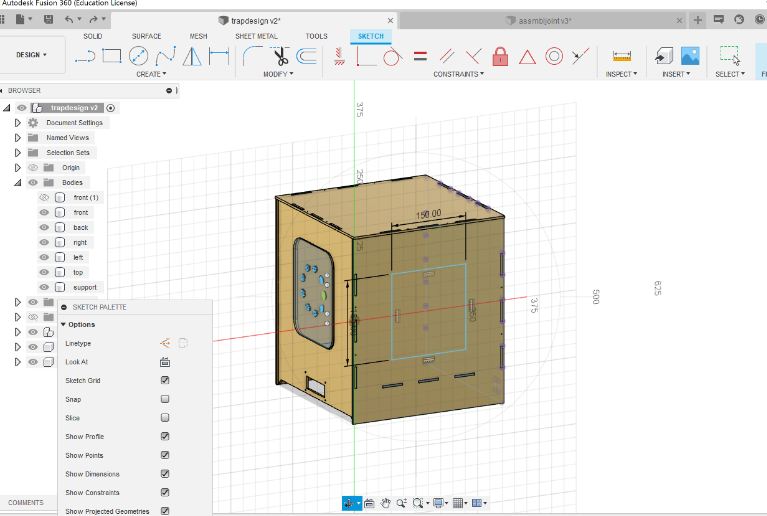The image size is (767, 516).
Task: Select the 'support' body in browser
Action: pyautogui.click(x=85, y=287)
